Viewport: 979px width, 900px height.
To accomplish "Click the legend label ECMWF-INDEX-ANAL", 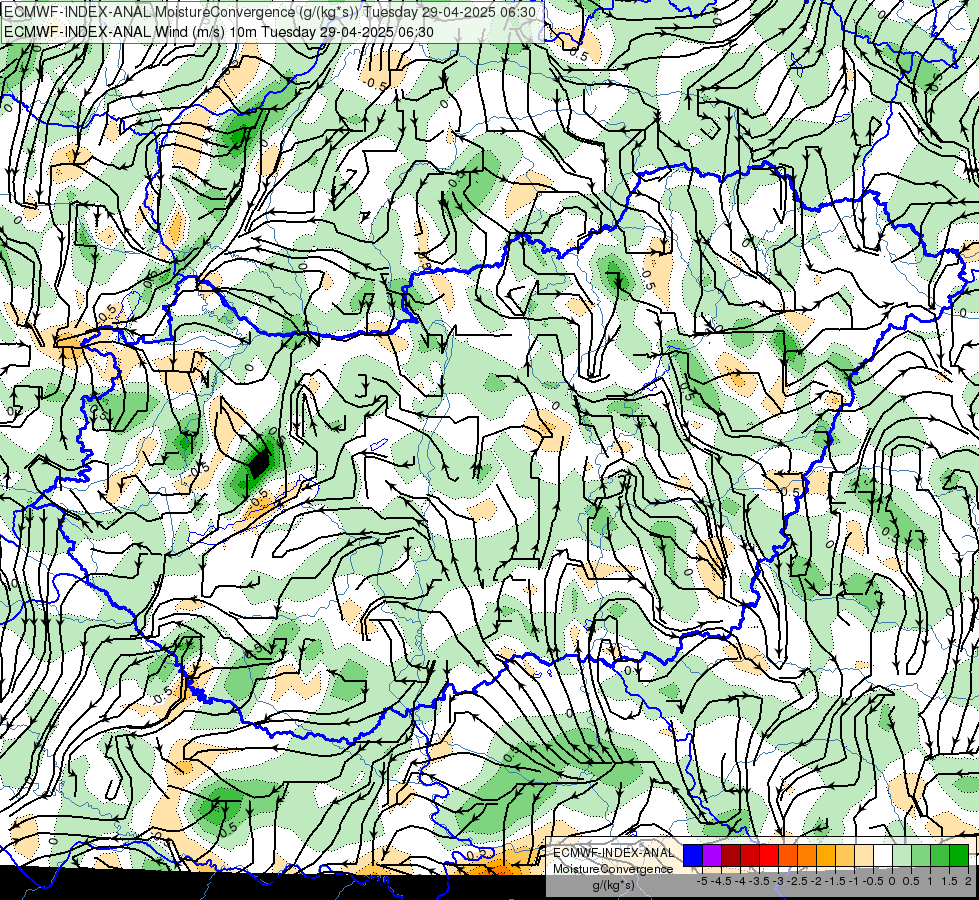I will [x=614, y=853].
